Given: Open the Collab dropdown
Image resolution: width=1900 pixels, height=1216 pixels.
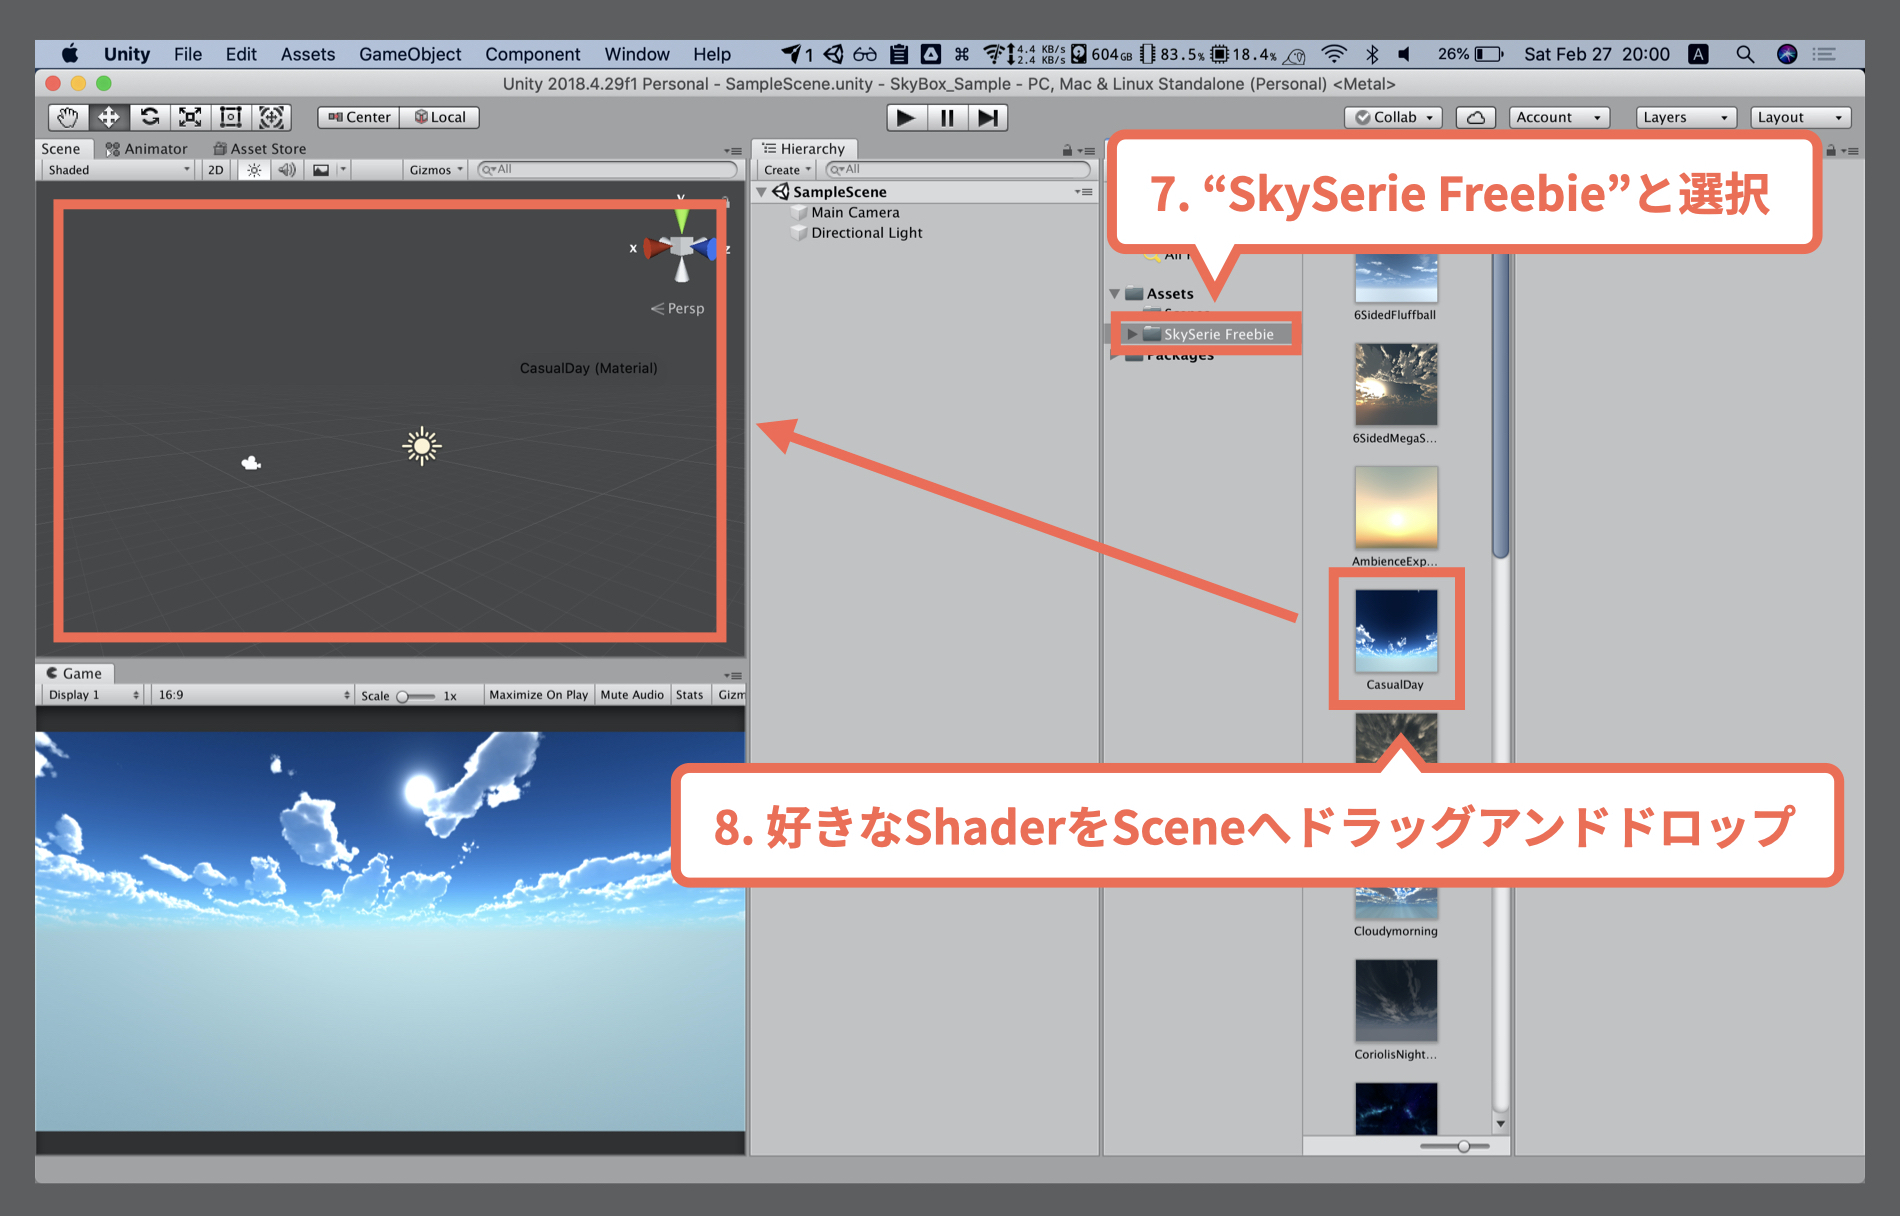Looking at the screenshot, I should [x=1393, y=117].
